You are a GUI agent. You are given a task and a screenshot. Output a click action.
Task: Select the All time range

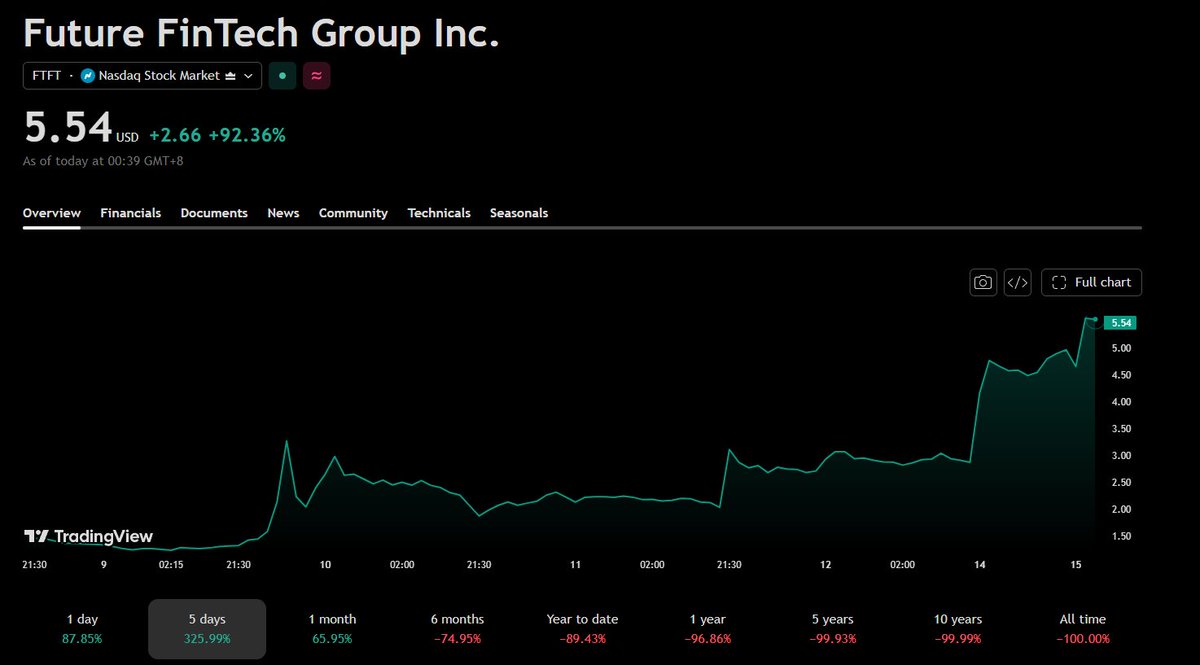[x=1083, y=629]
